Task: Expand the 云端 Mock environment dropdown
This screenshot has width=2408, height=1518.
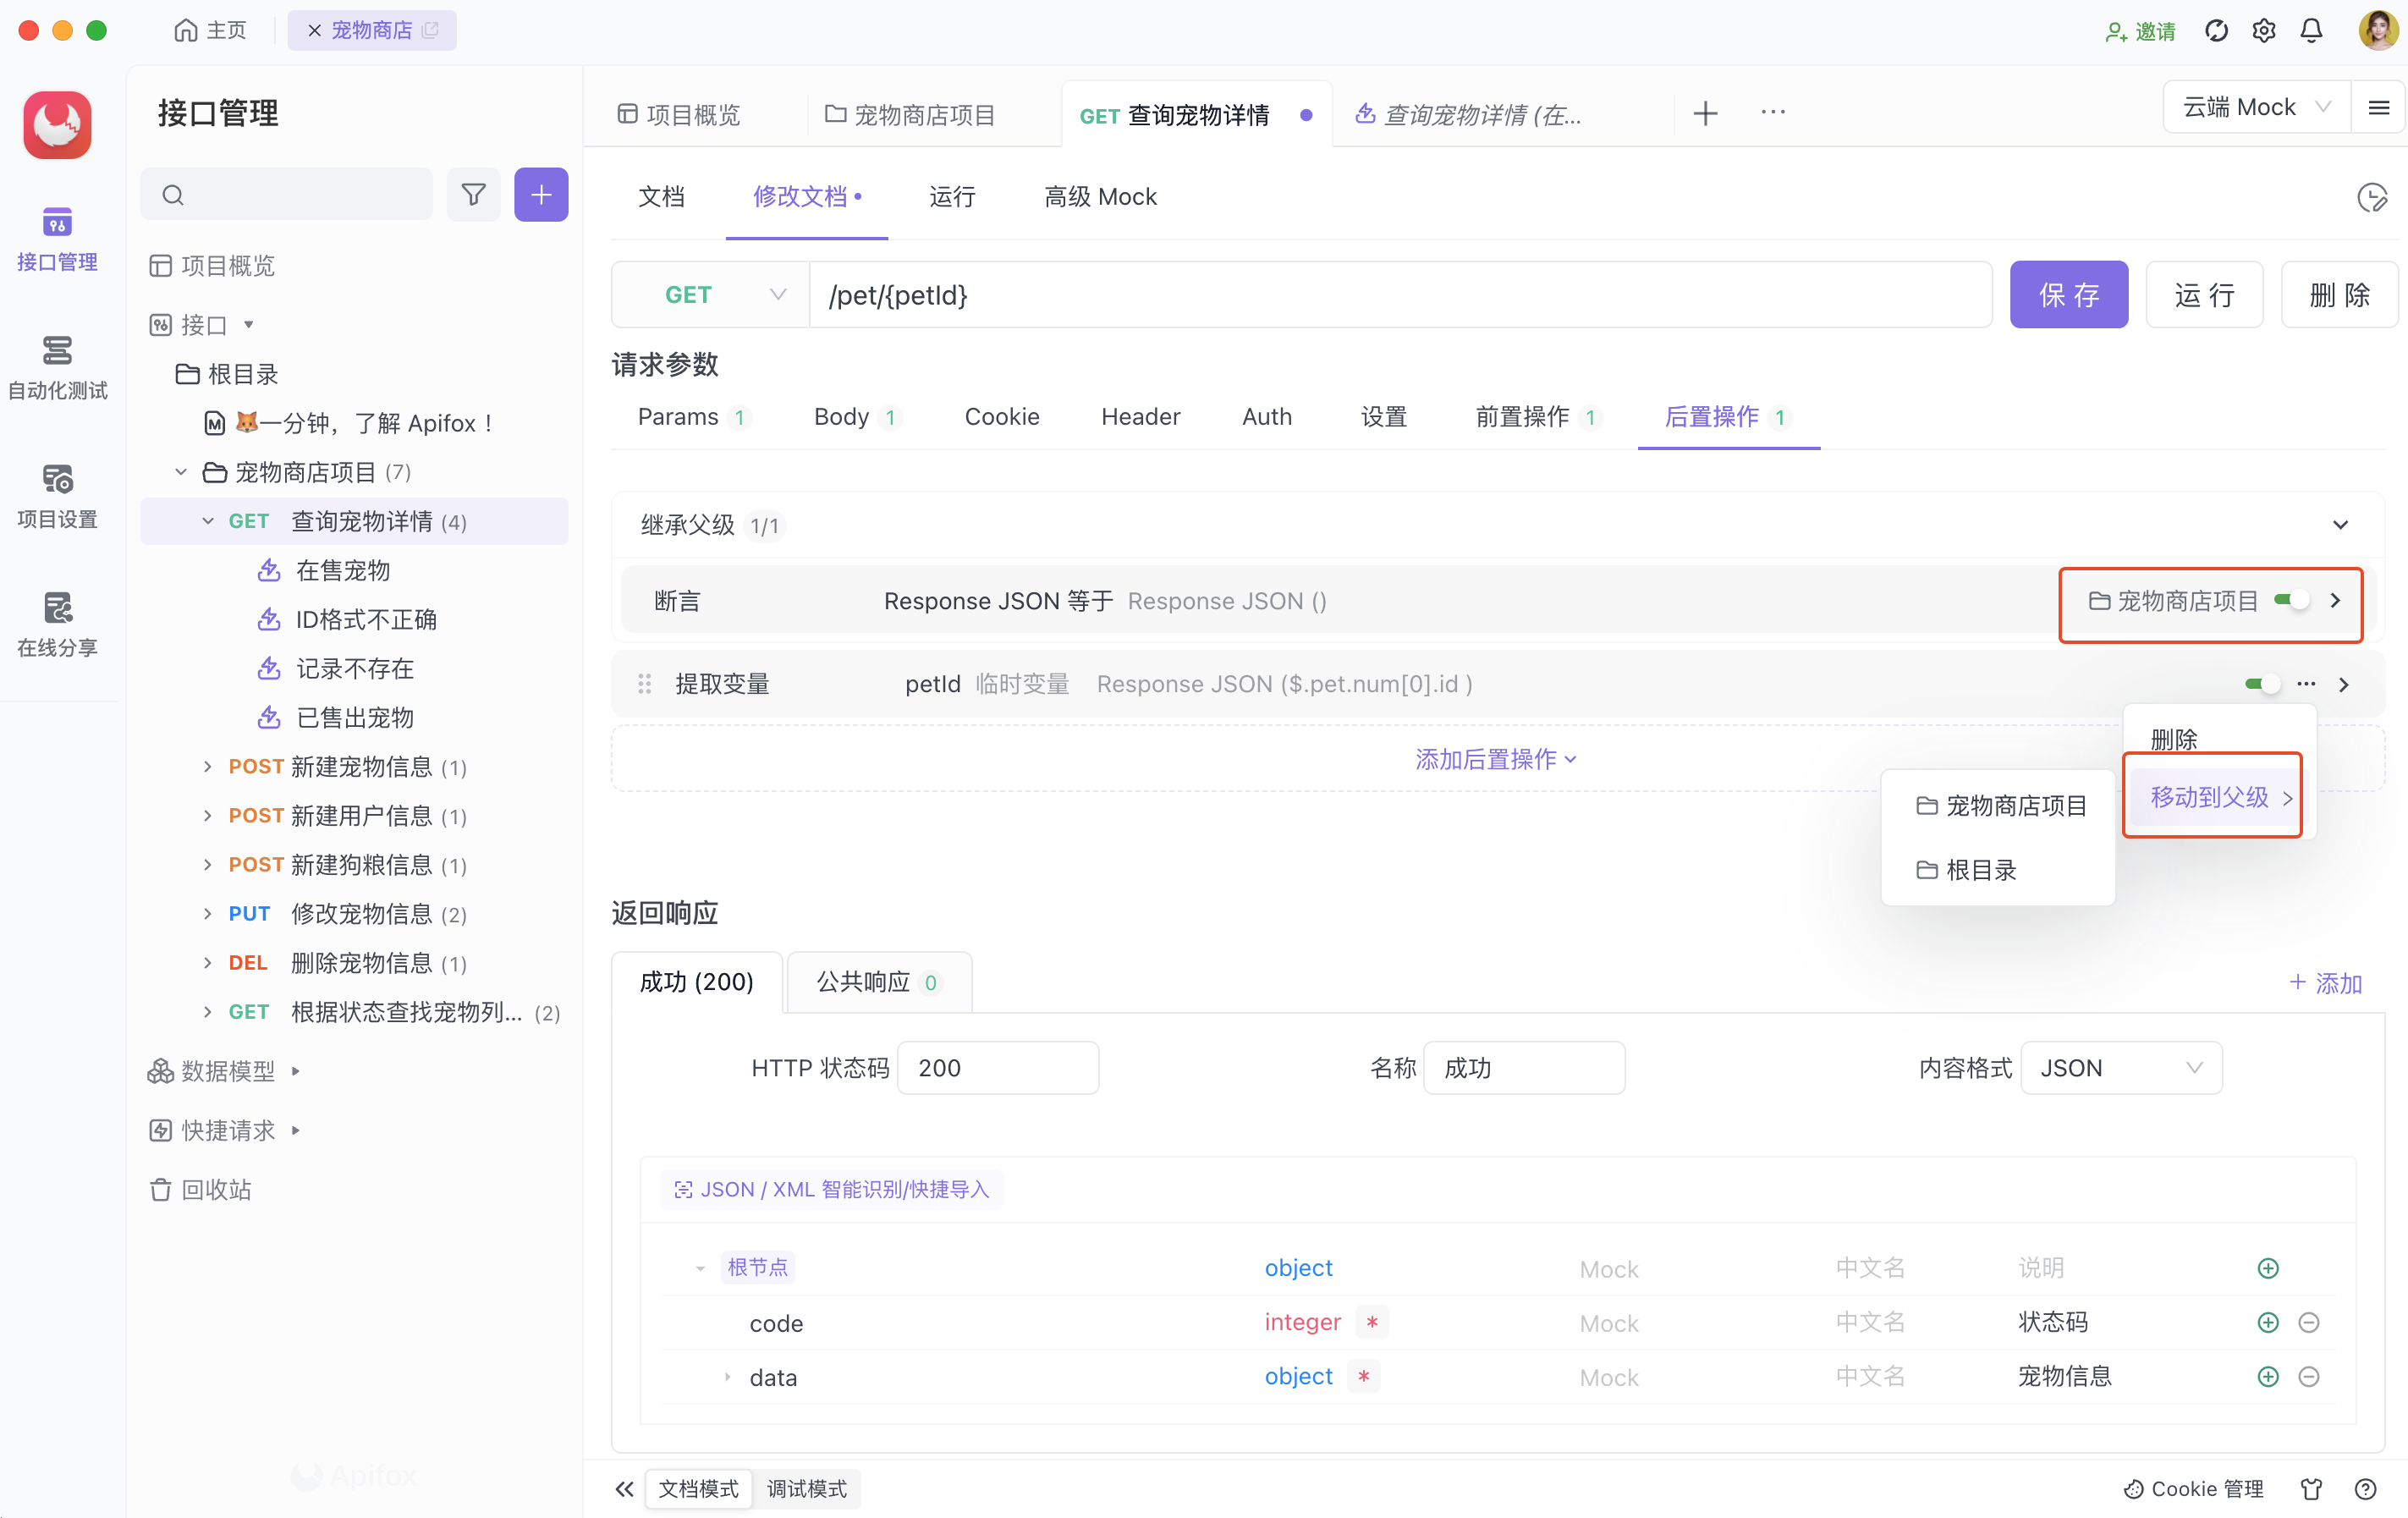Action: pyautogui.click(x=2256, y=107)
